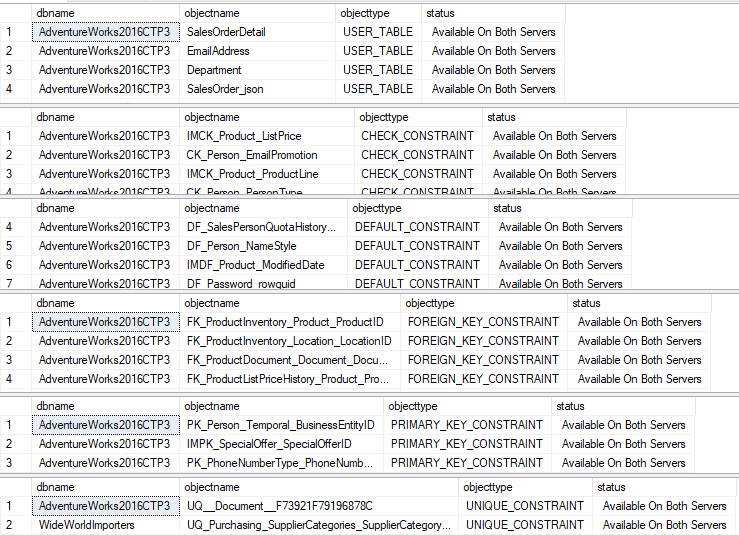739x535 pixels.
Task: Select the EmailAddress objectname cell
Action: (257, 51)
